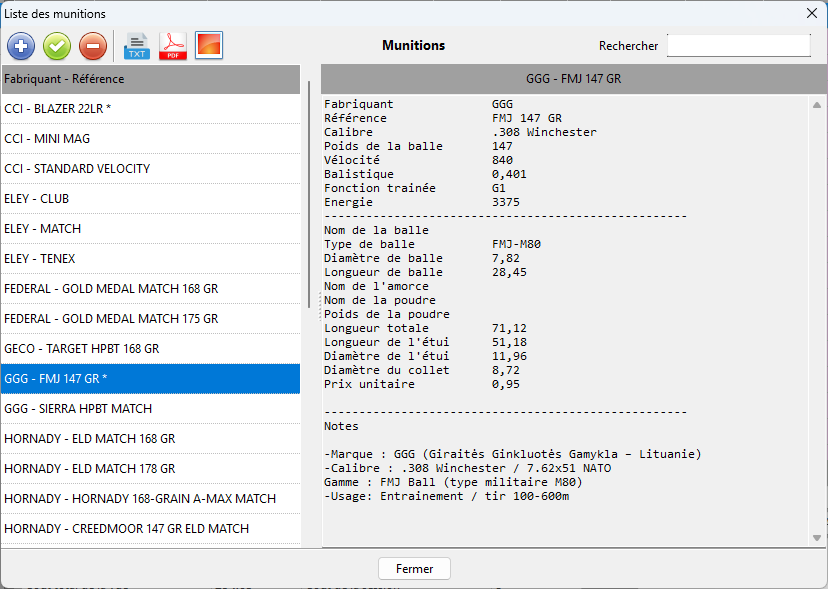Sort by Fabriquant - Référence header
828x589 pixels.
pyautogui.click(x=150, y=79)
